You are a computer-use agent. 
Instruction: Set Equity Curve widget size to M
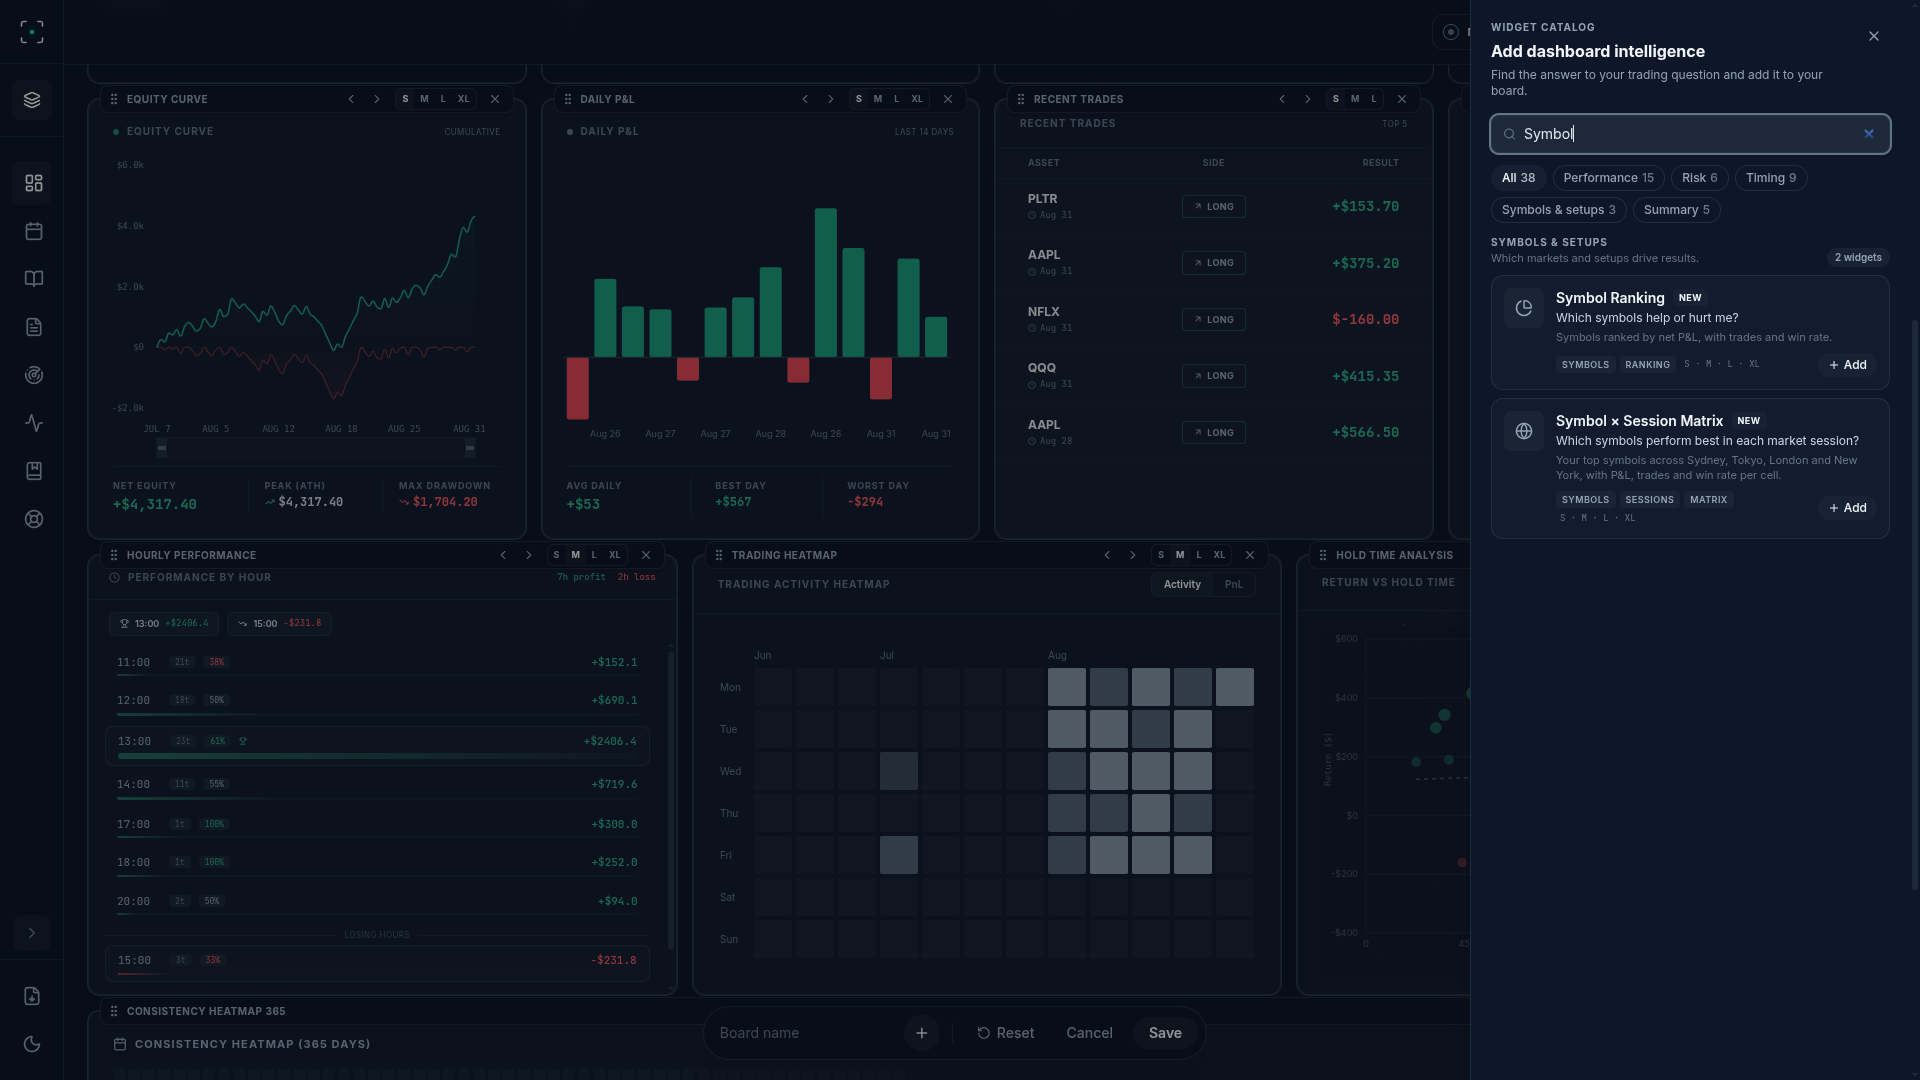pyautogui.click(x=424, y=99)
